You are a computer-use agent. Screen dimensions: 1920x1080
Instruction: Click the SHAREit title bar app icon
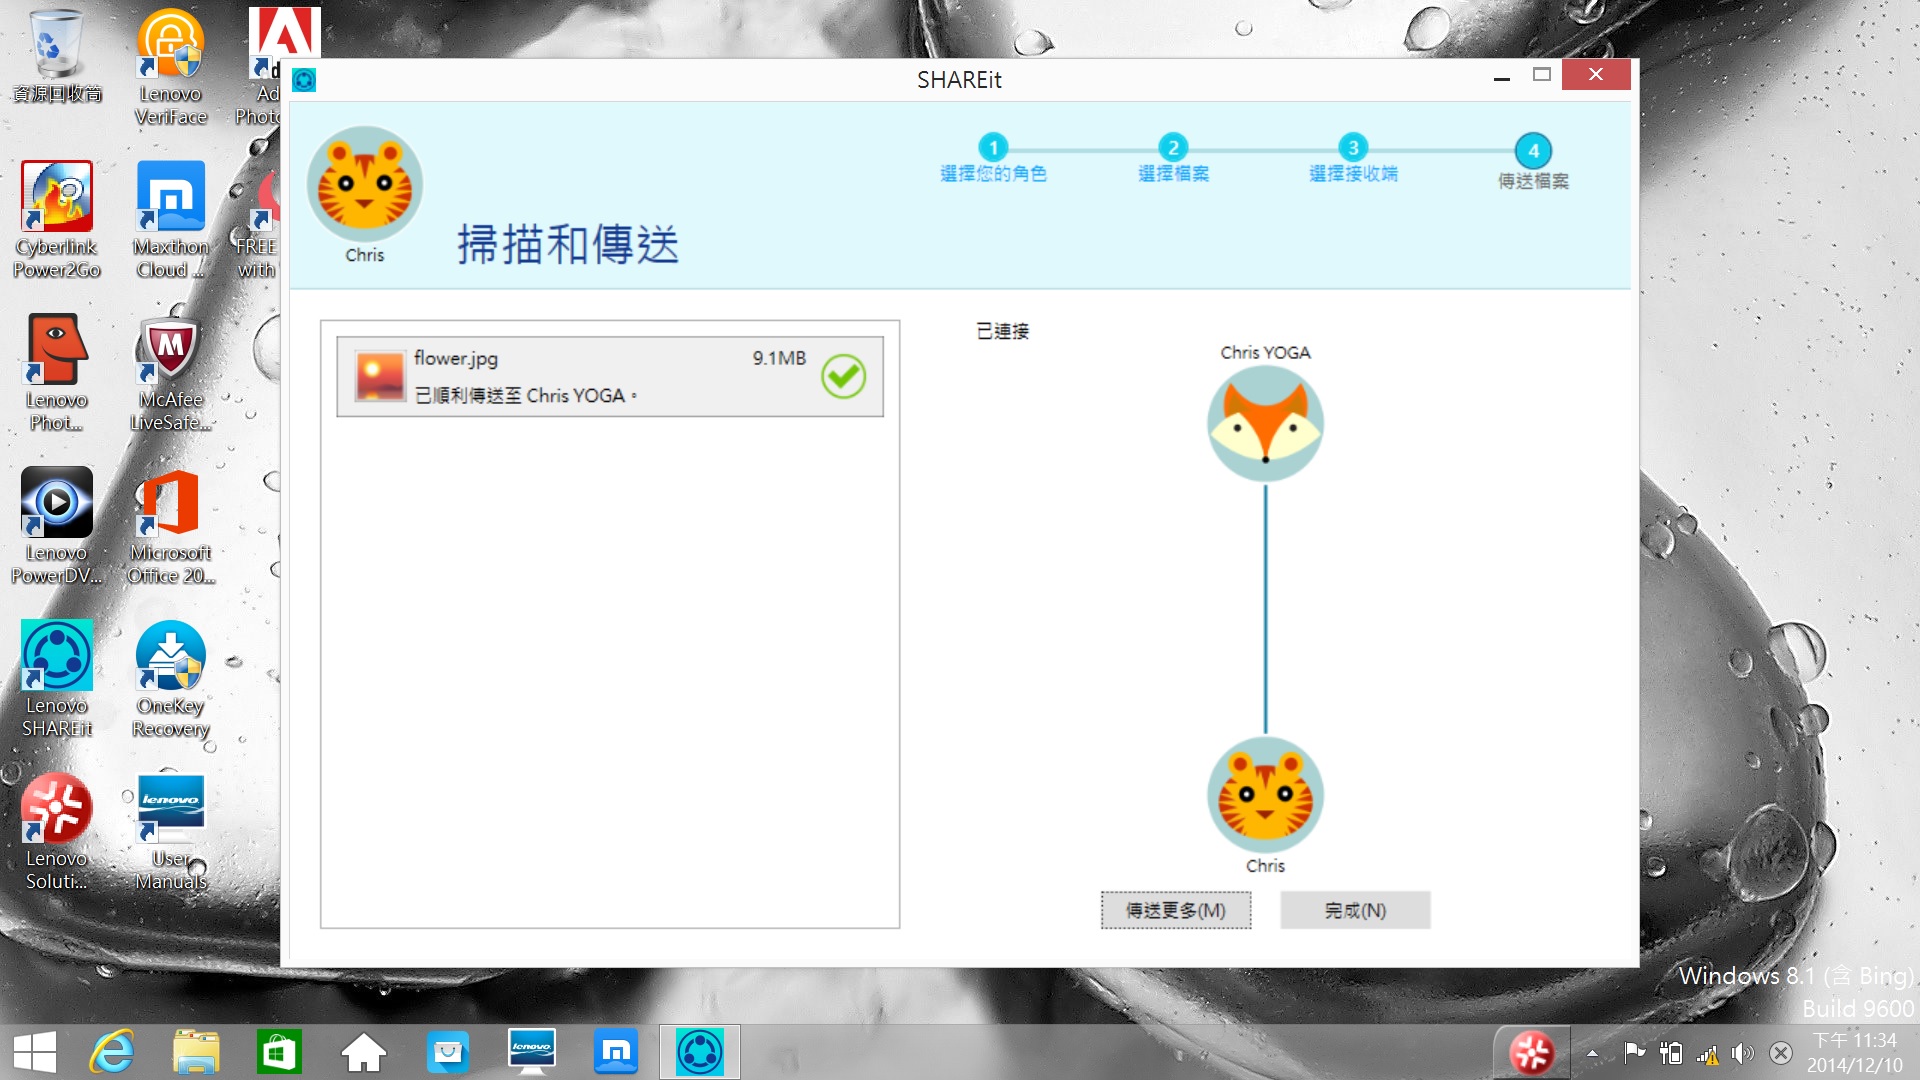(x=304, y=80)
